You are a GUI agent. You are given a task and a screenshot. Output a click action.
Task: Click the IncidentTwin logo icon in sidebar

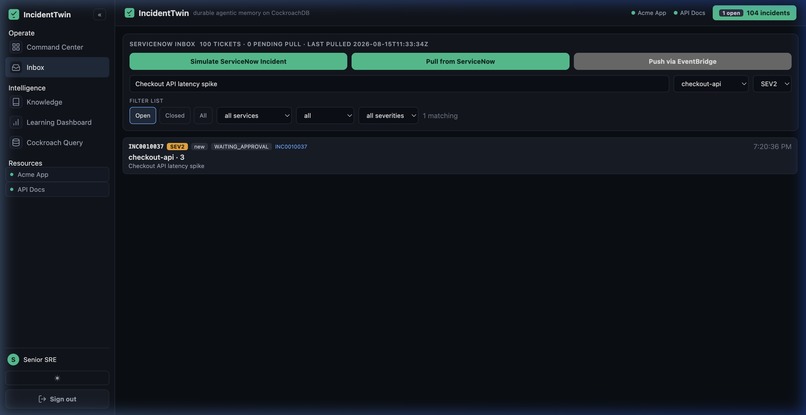pos(13,14)
